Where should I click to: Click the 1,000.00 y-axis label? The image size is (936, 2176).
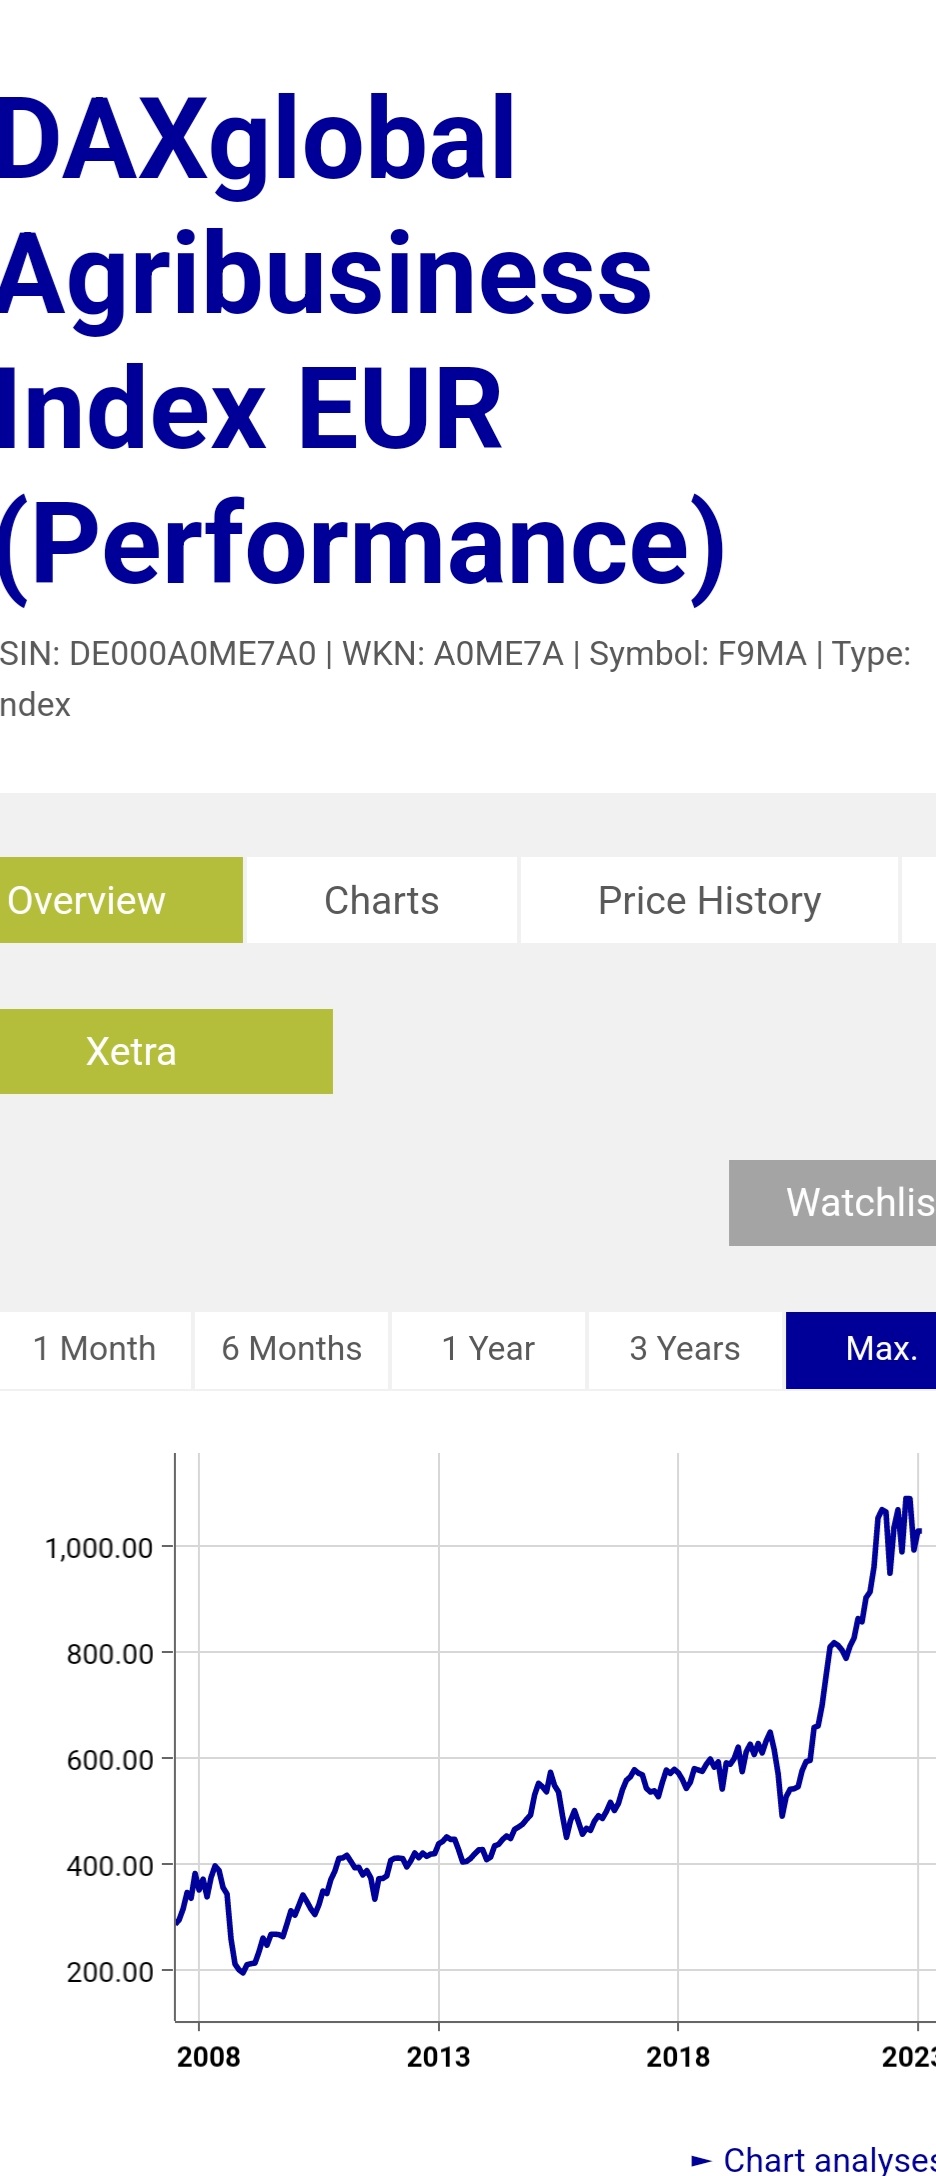pyautogui.click(x=99, y=1548)
